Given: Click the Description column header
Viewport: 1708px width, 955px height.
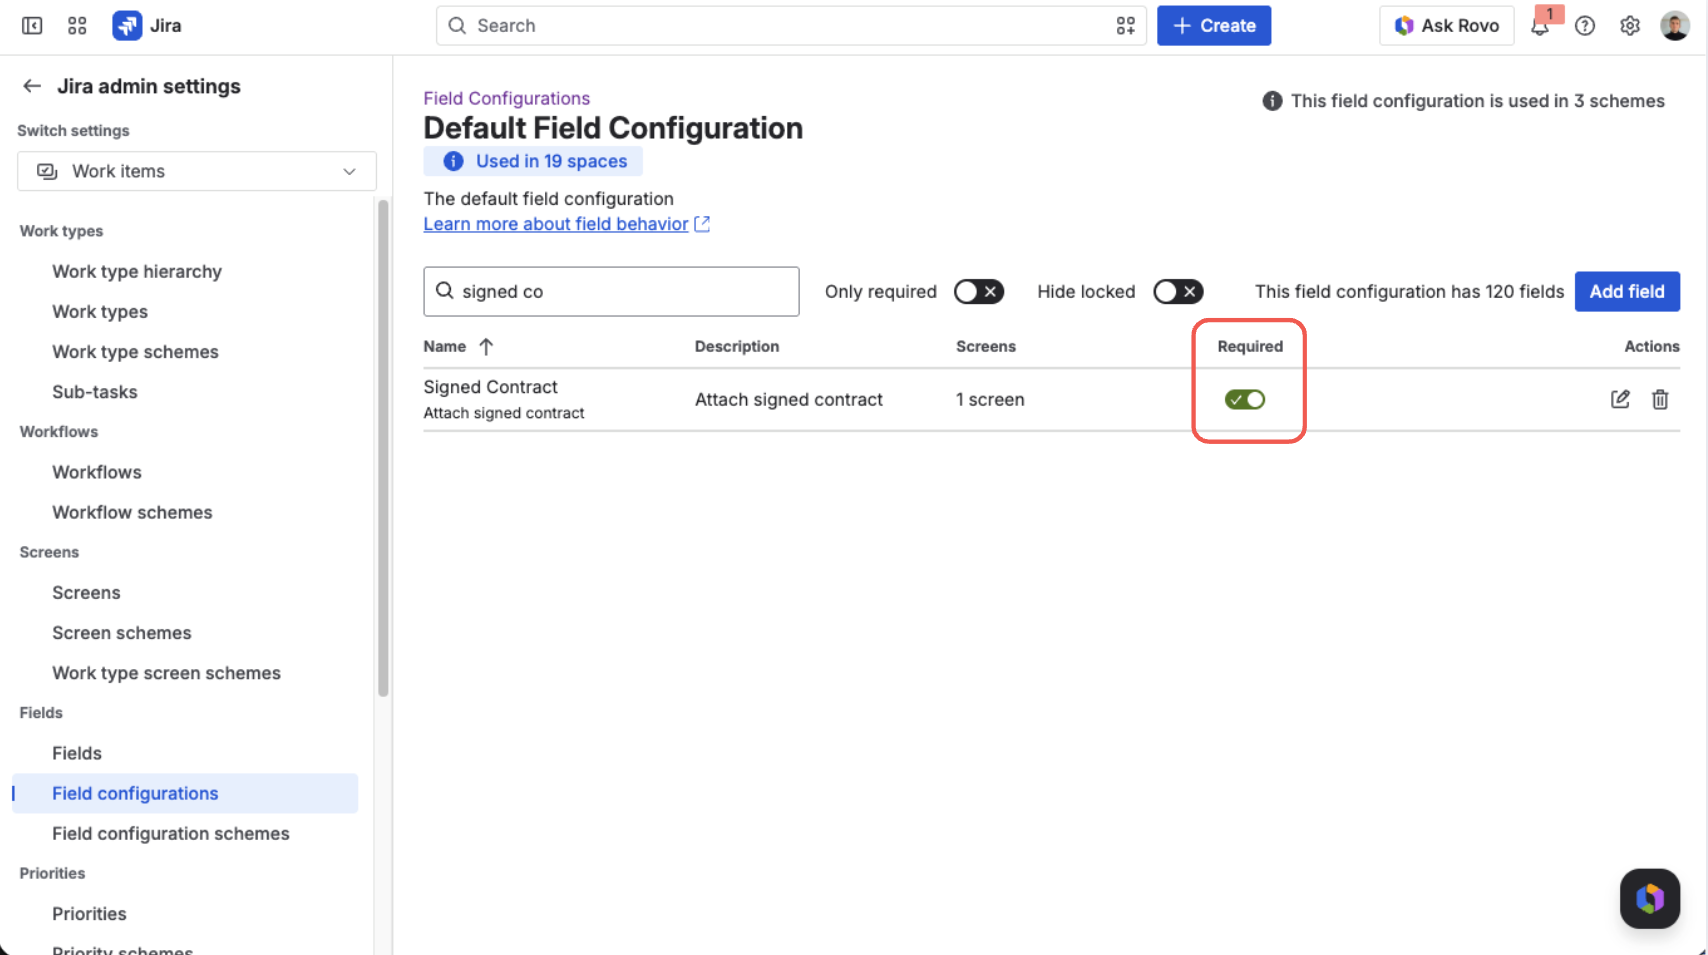Looking at the screenshot, I should click(737, 347).
